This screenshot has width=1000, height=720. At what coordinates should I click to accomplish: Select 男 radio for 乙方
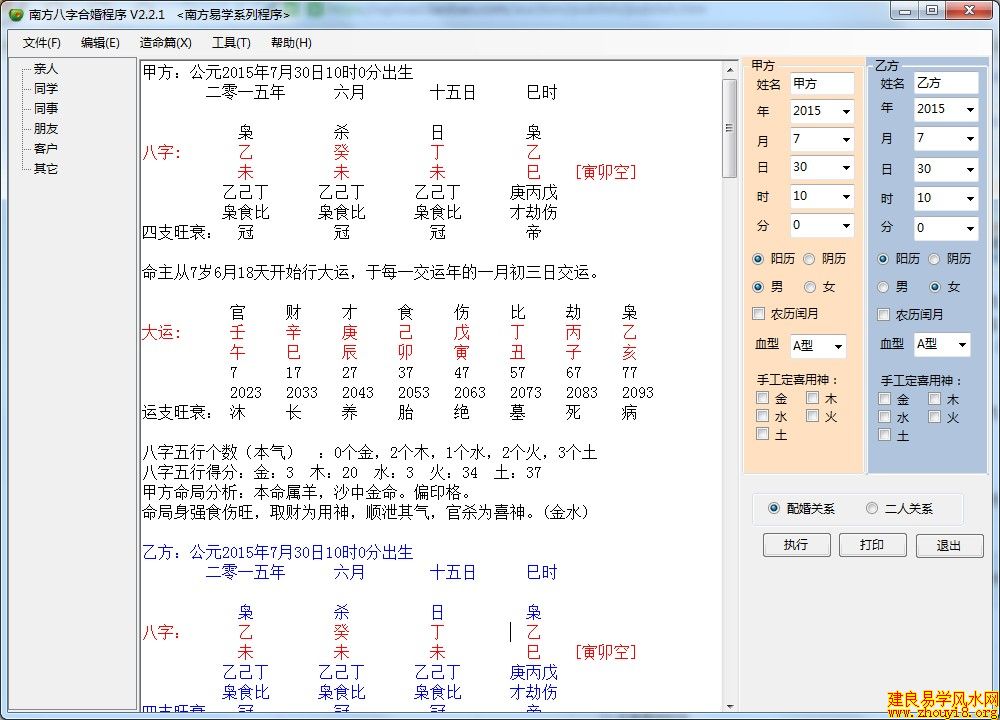(883, 287)
